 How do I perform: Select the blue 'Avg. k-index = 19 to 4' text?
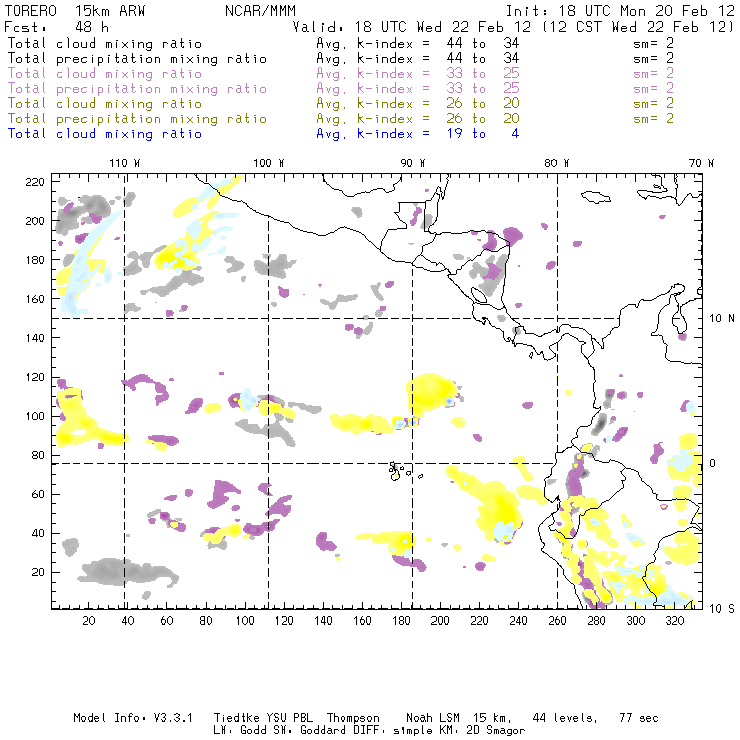click(418, 134)
